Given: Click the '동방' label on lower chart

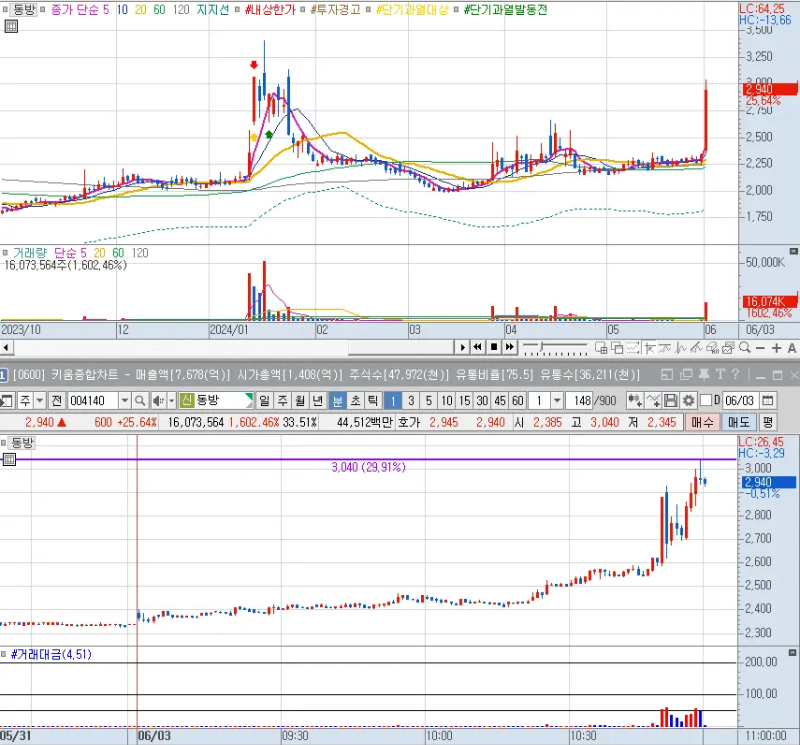Looking at the screenshot, I should 22,442.
